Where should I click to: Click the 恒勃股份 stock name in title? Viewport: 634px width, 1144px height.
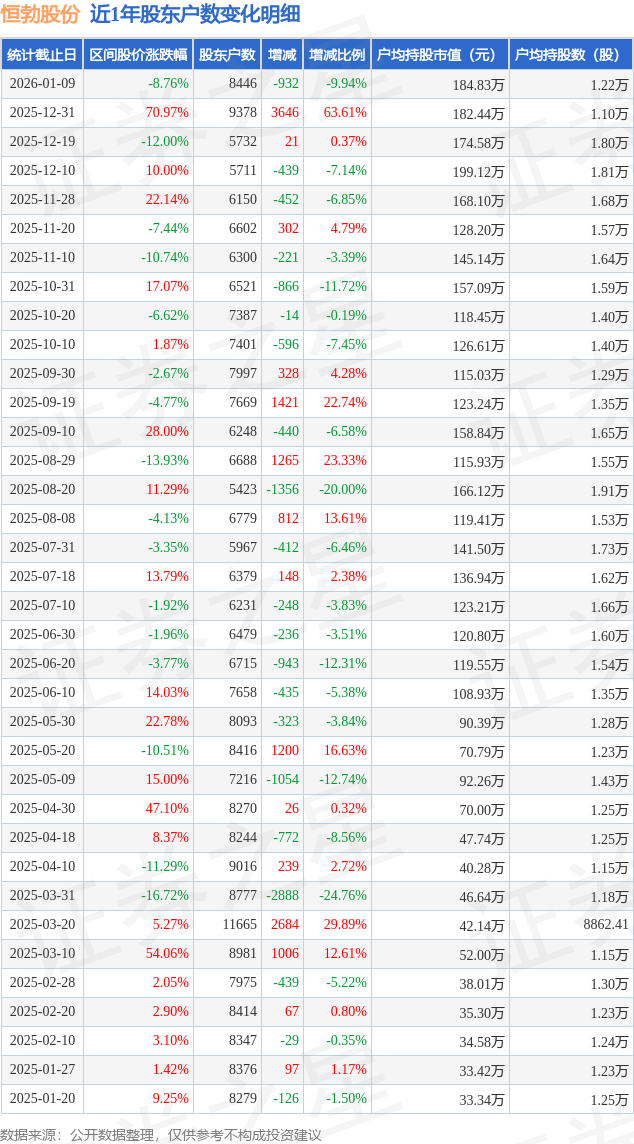tap(40, 14)
